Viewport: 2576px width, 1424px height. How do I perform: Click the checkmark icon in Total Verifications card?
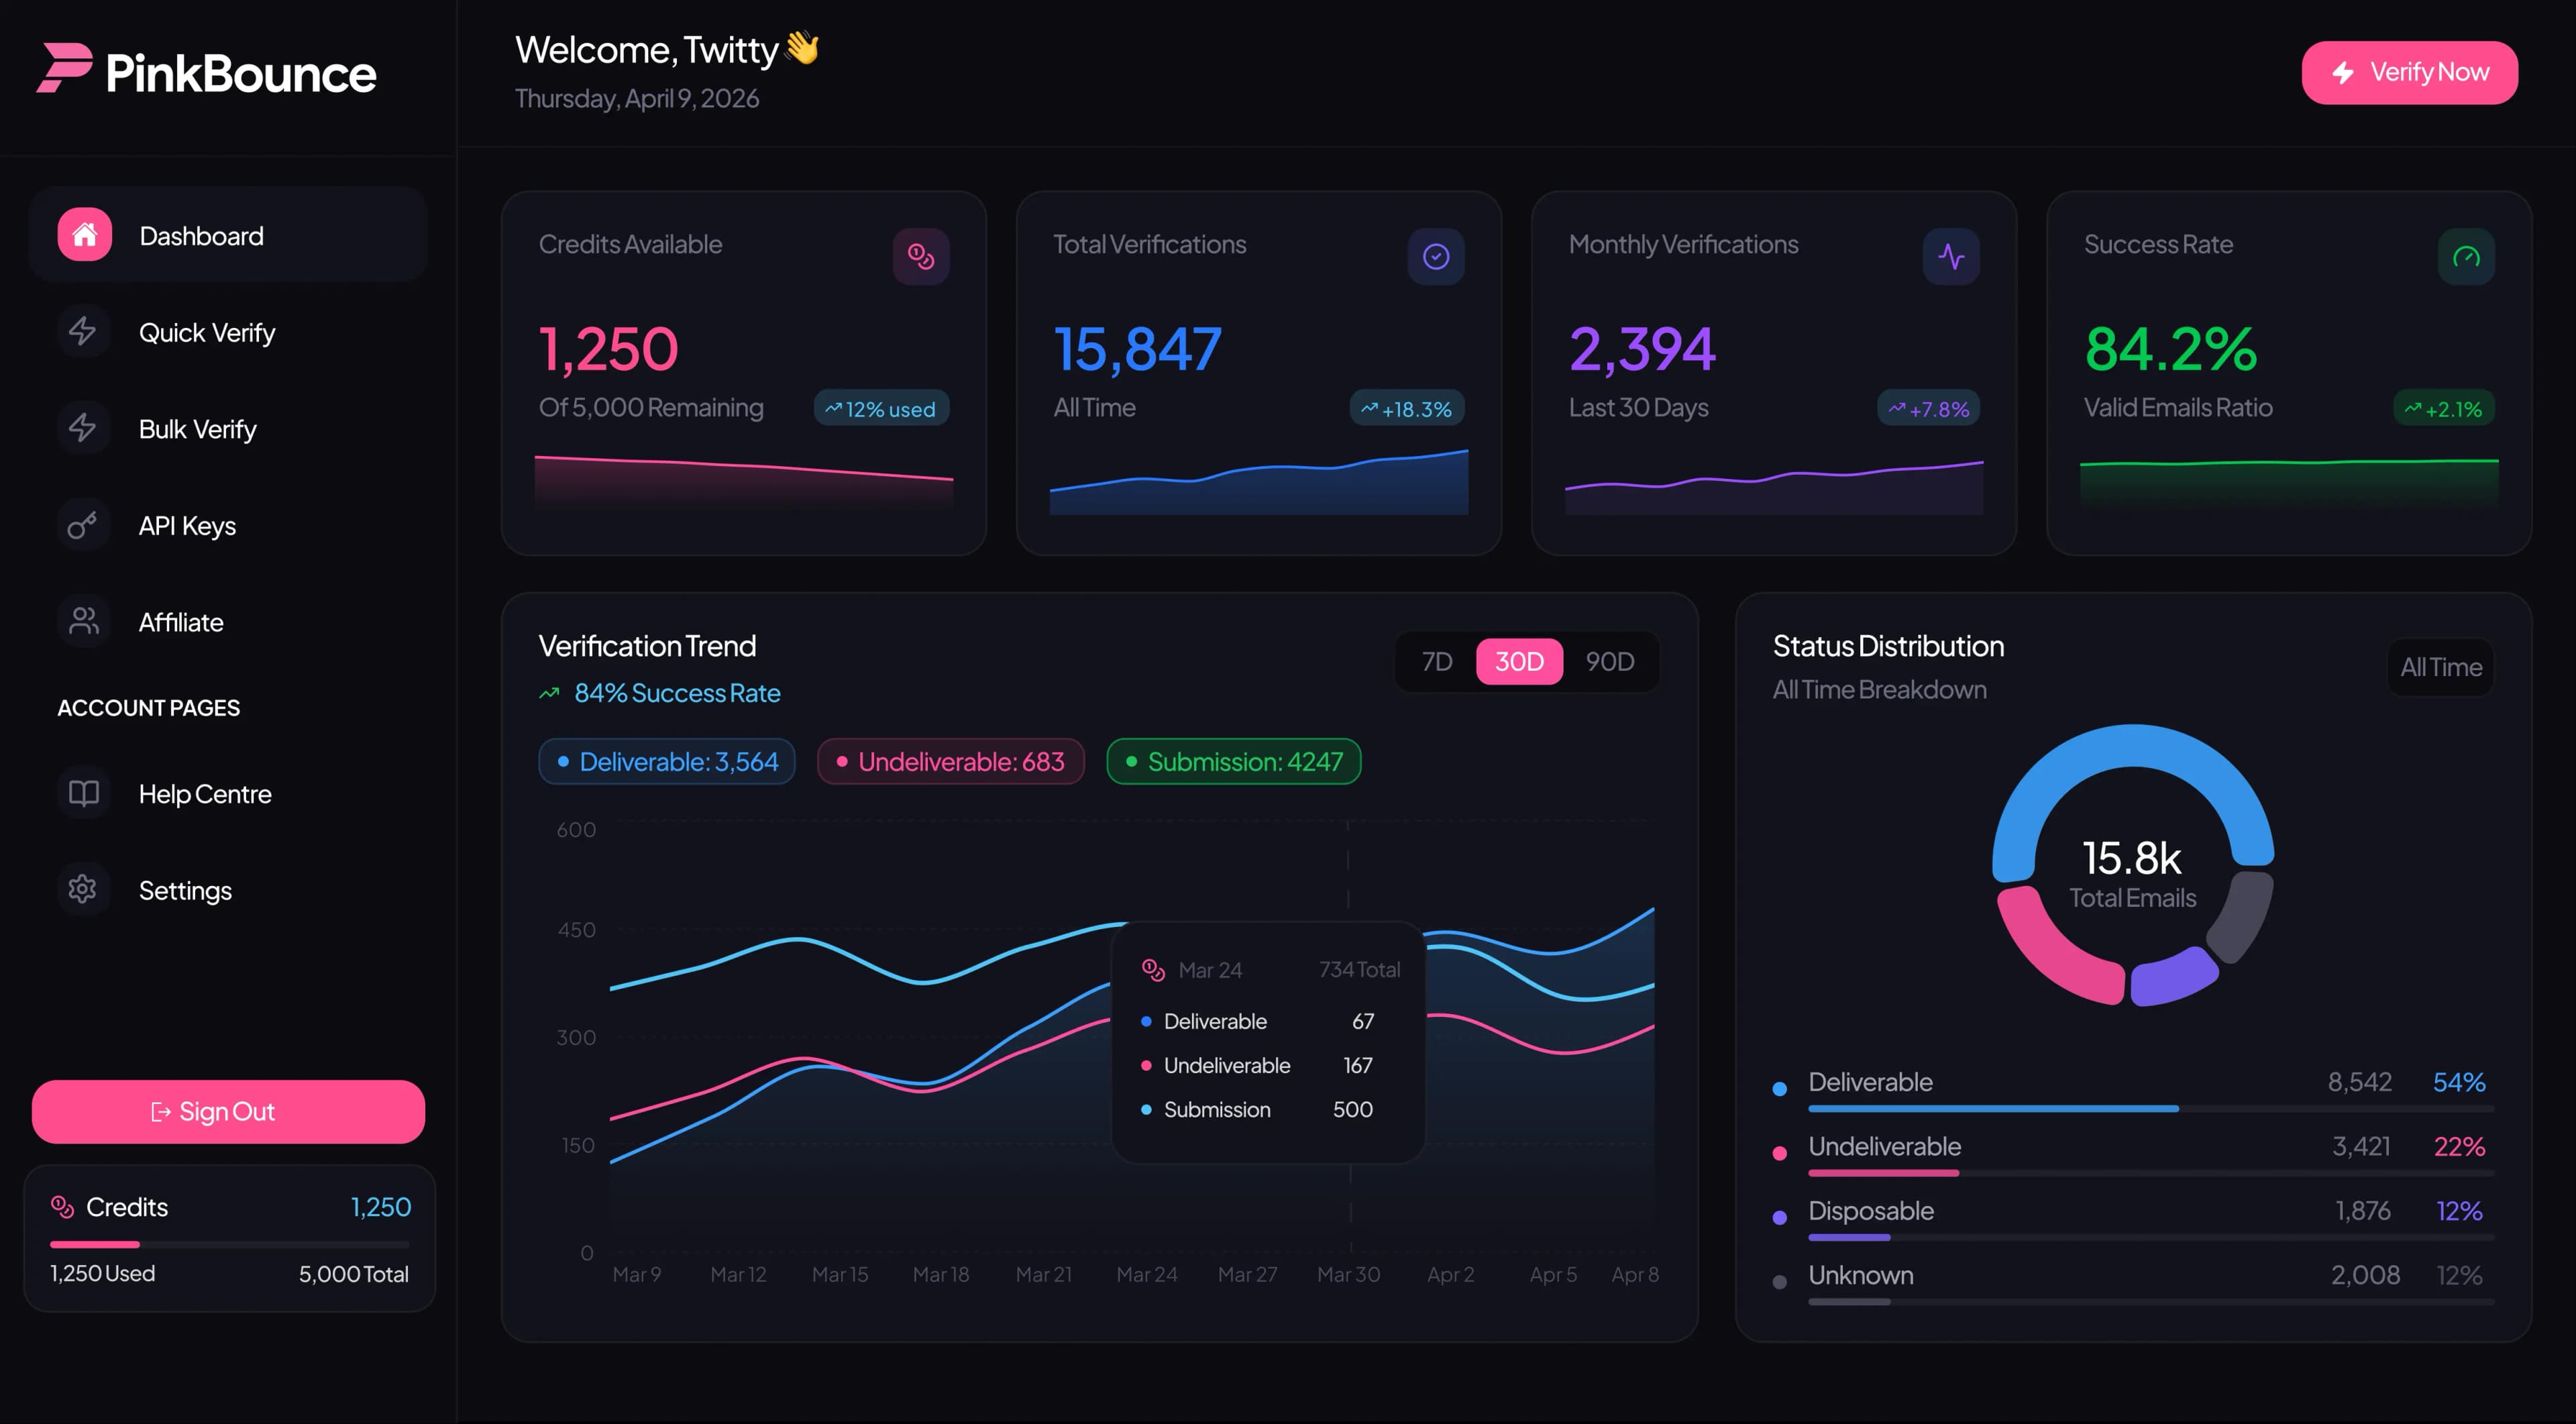1436,257
